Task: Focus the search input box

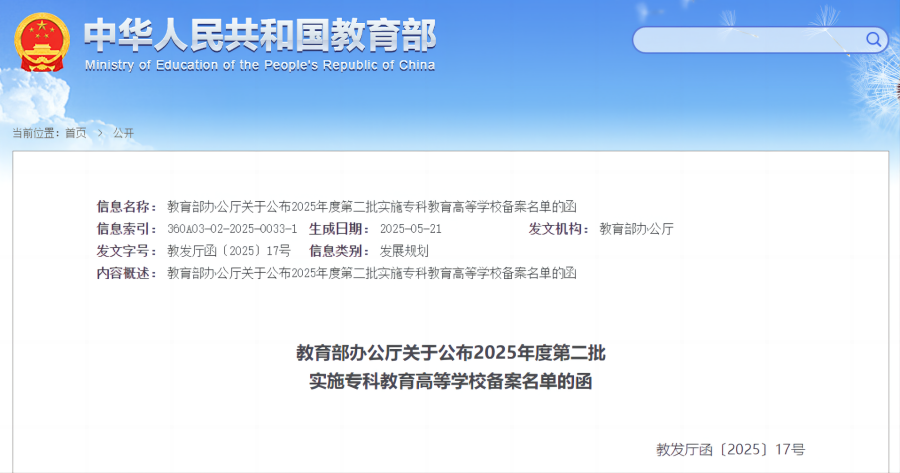Action: click(x=750, y=40)
